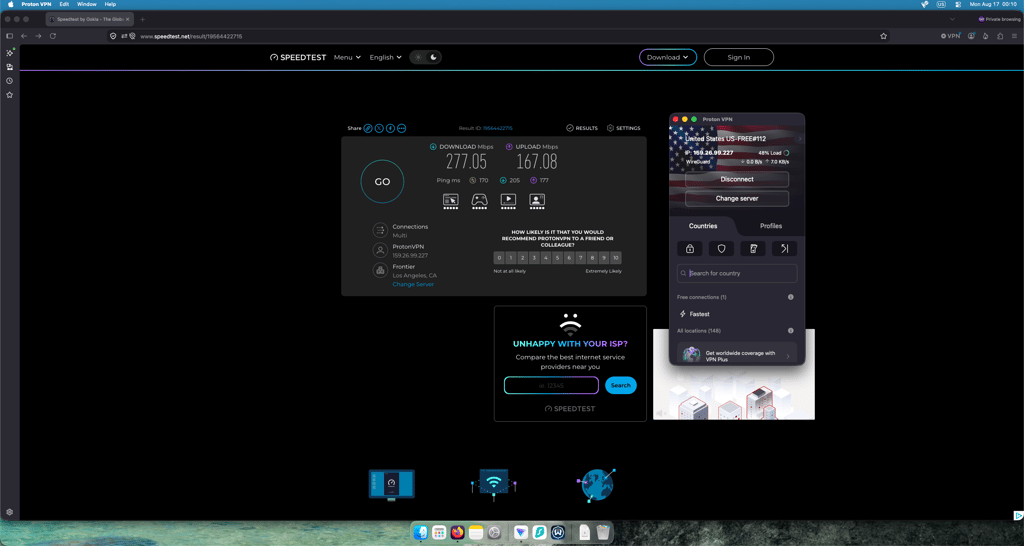The image size is (1024, 546).
Task: Click Change server in Proton VPN
Action: pos(737,199)
